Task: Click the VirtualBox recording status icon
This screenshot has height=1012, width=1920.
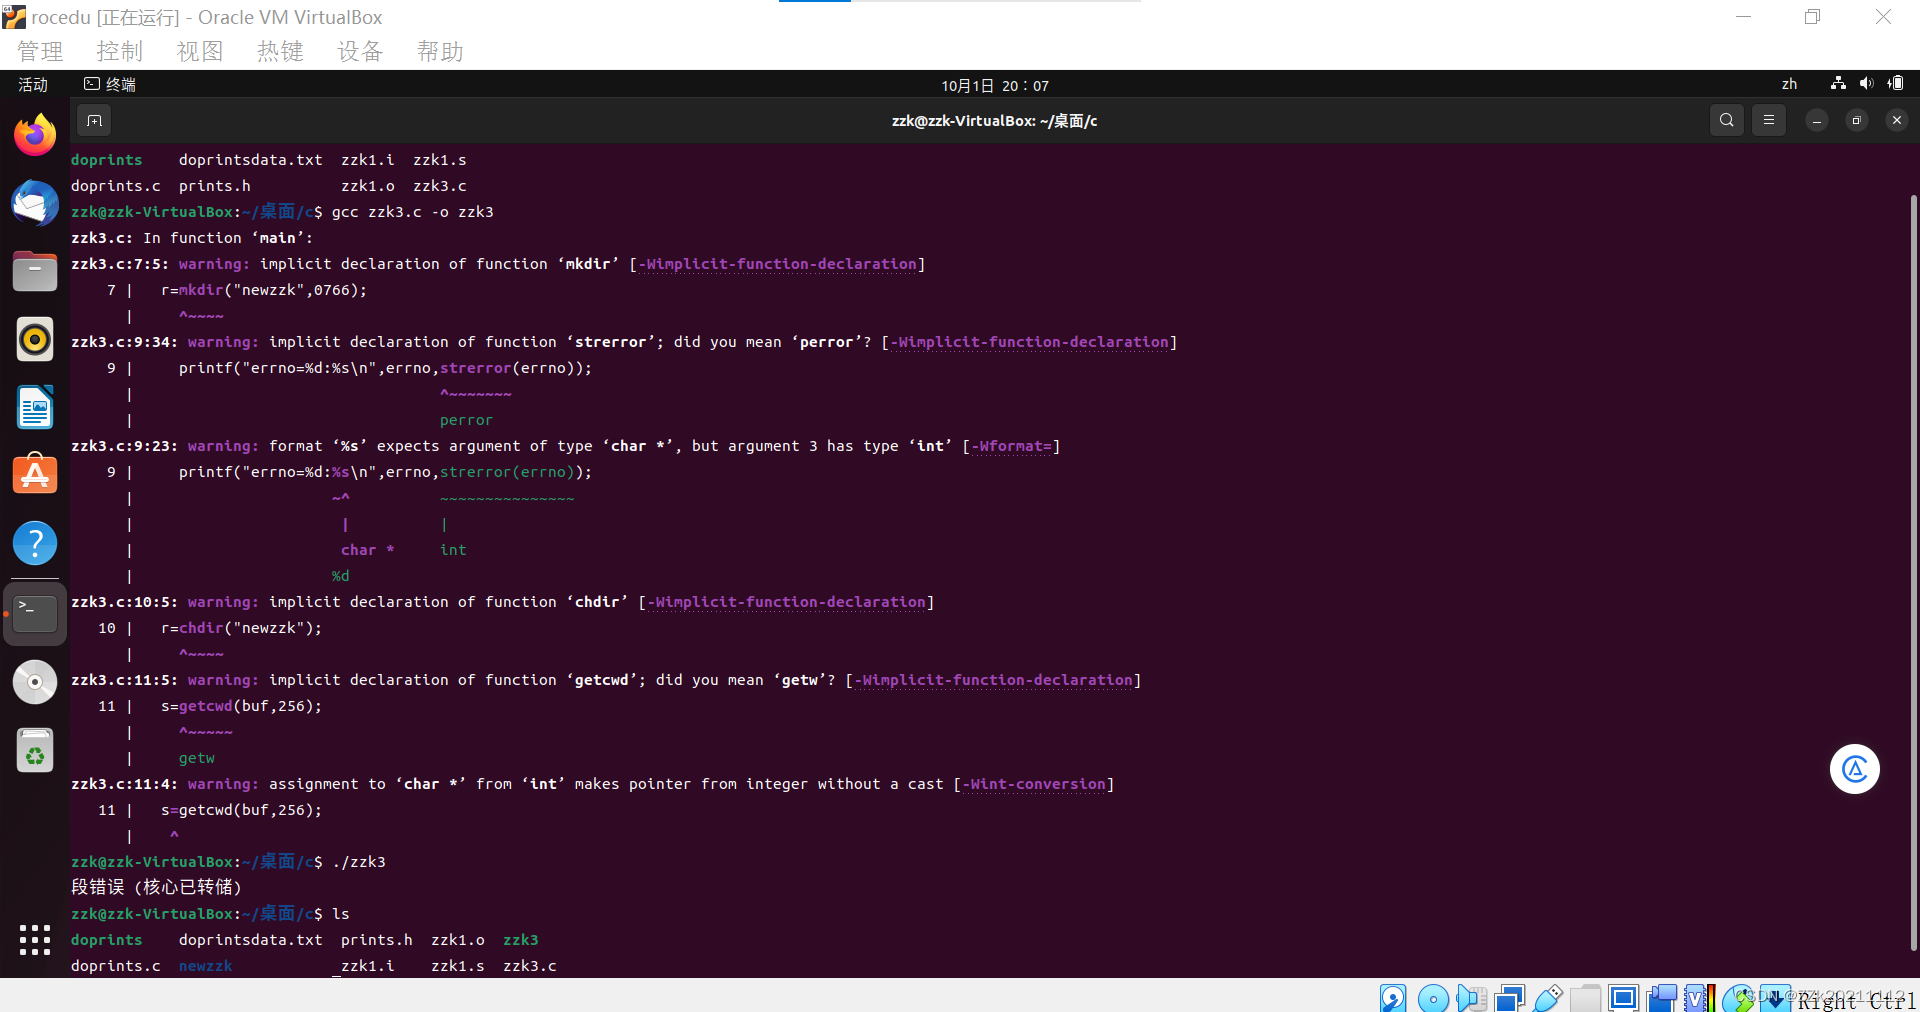Action: point(1661,997)
